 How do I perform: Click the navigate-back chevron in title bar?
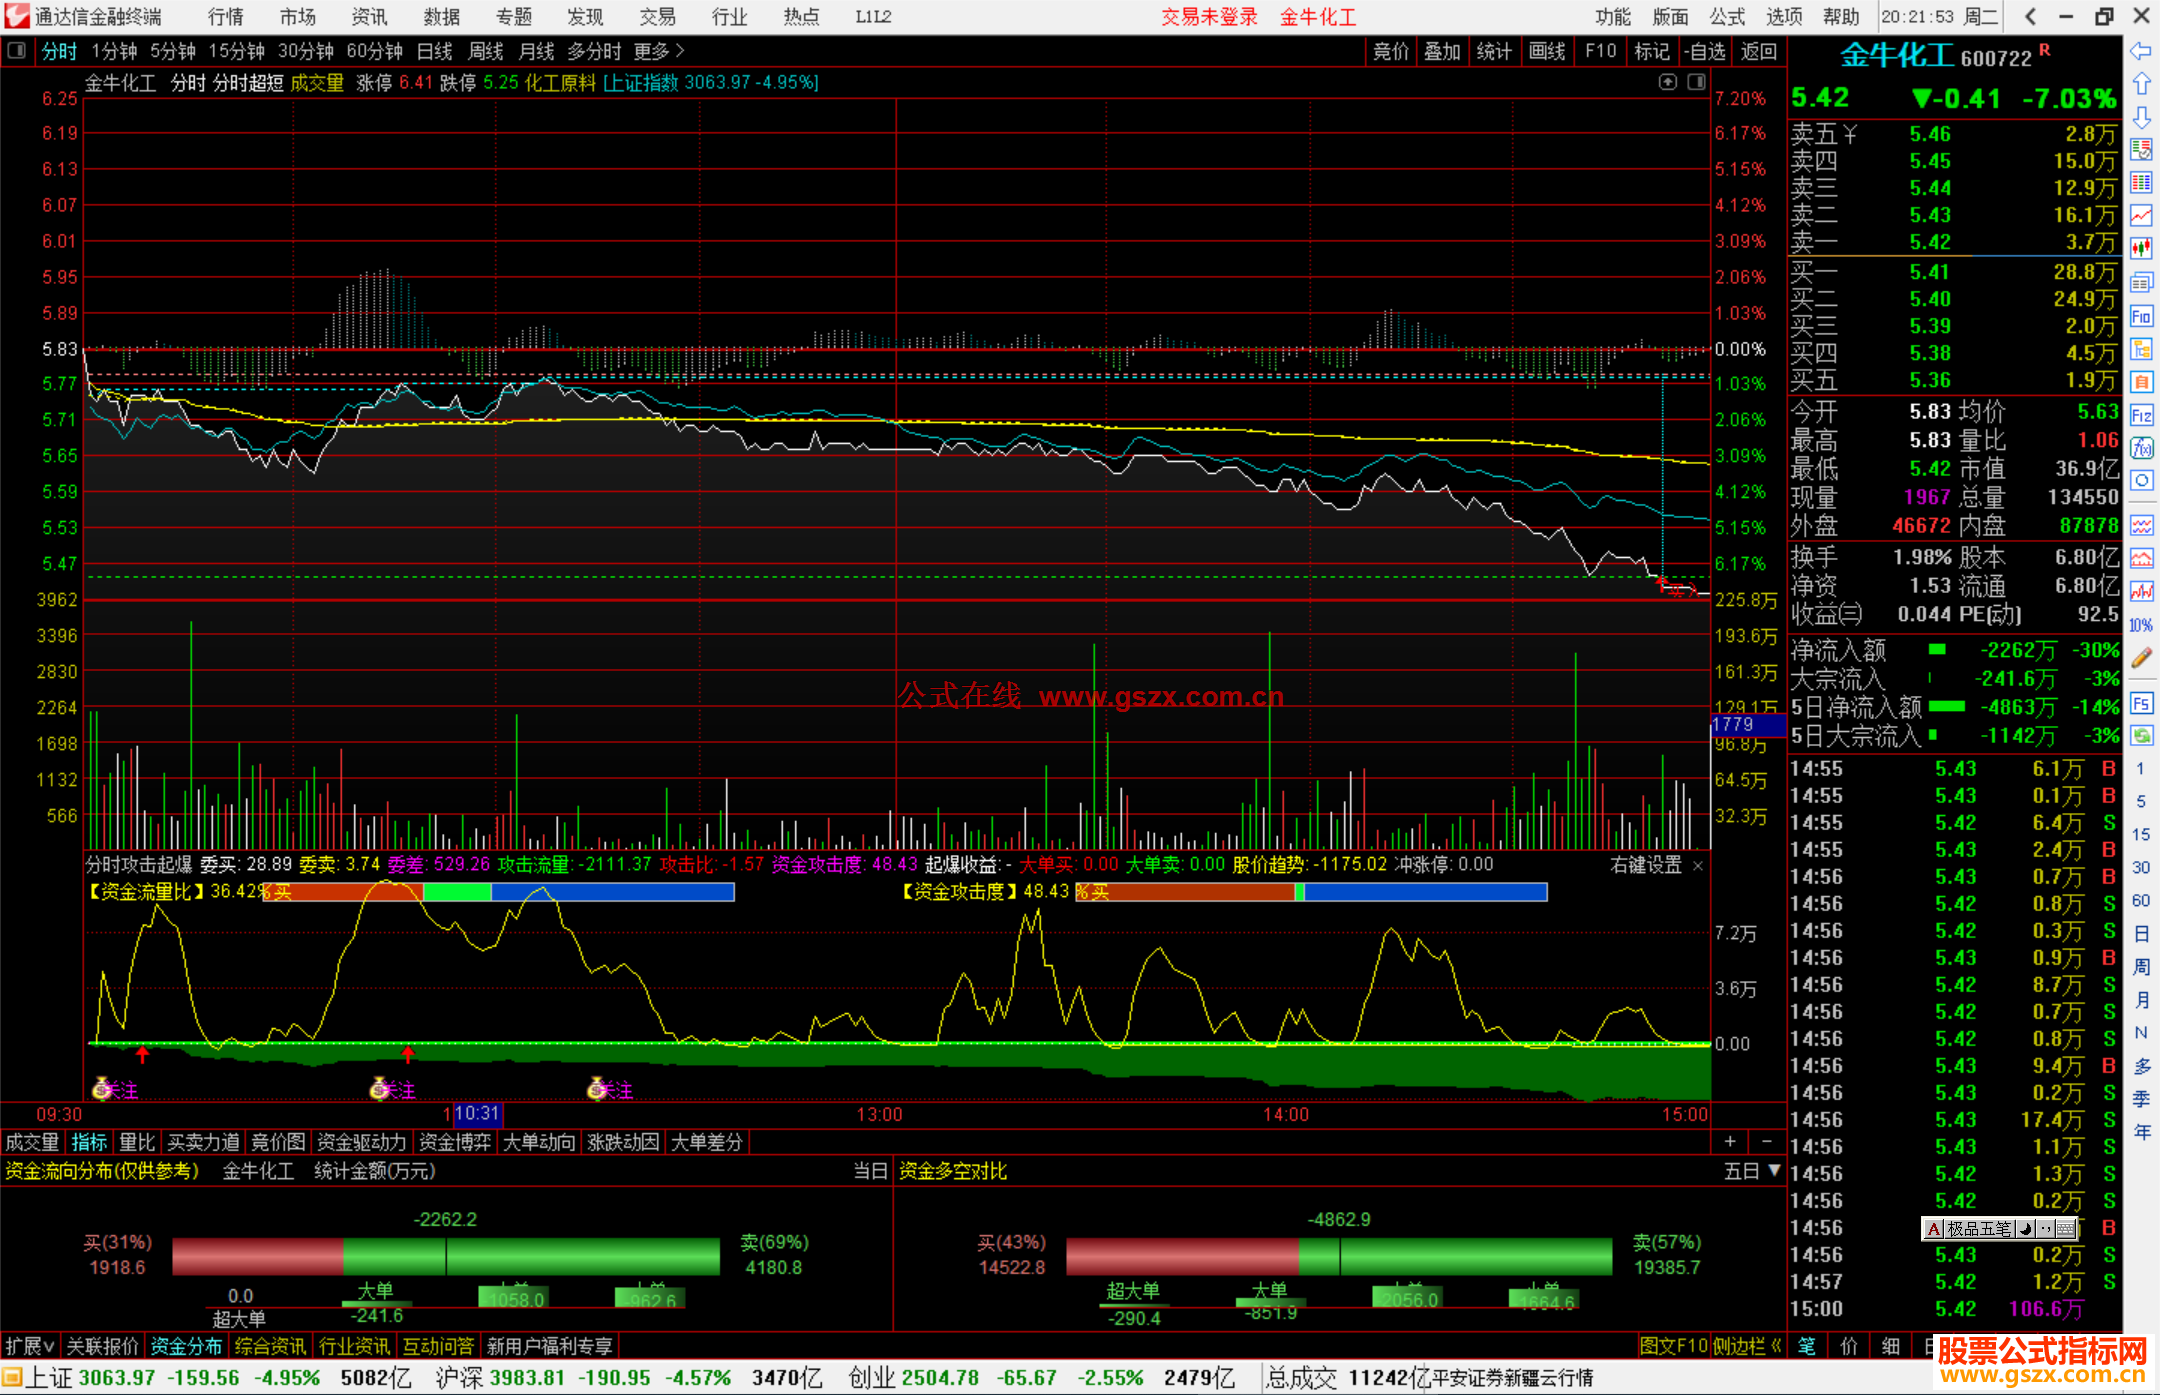[2030, 16]
